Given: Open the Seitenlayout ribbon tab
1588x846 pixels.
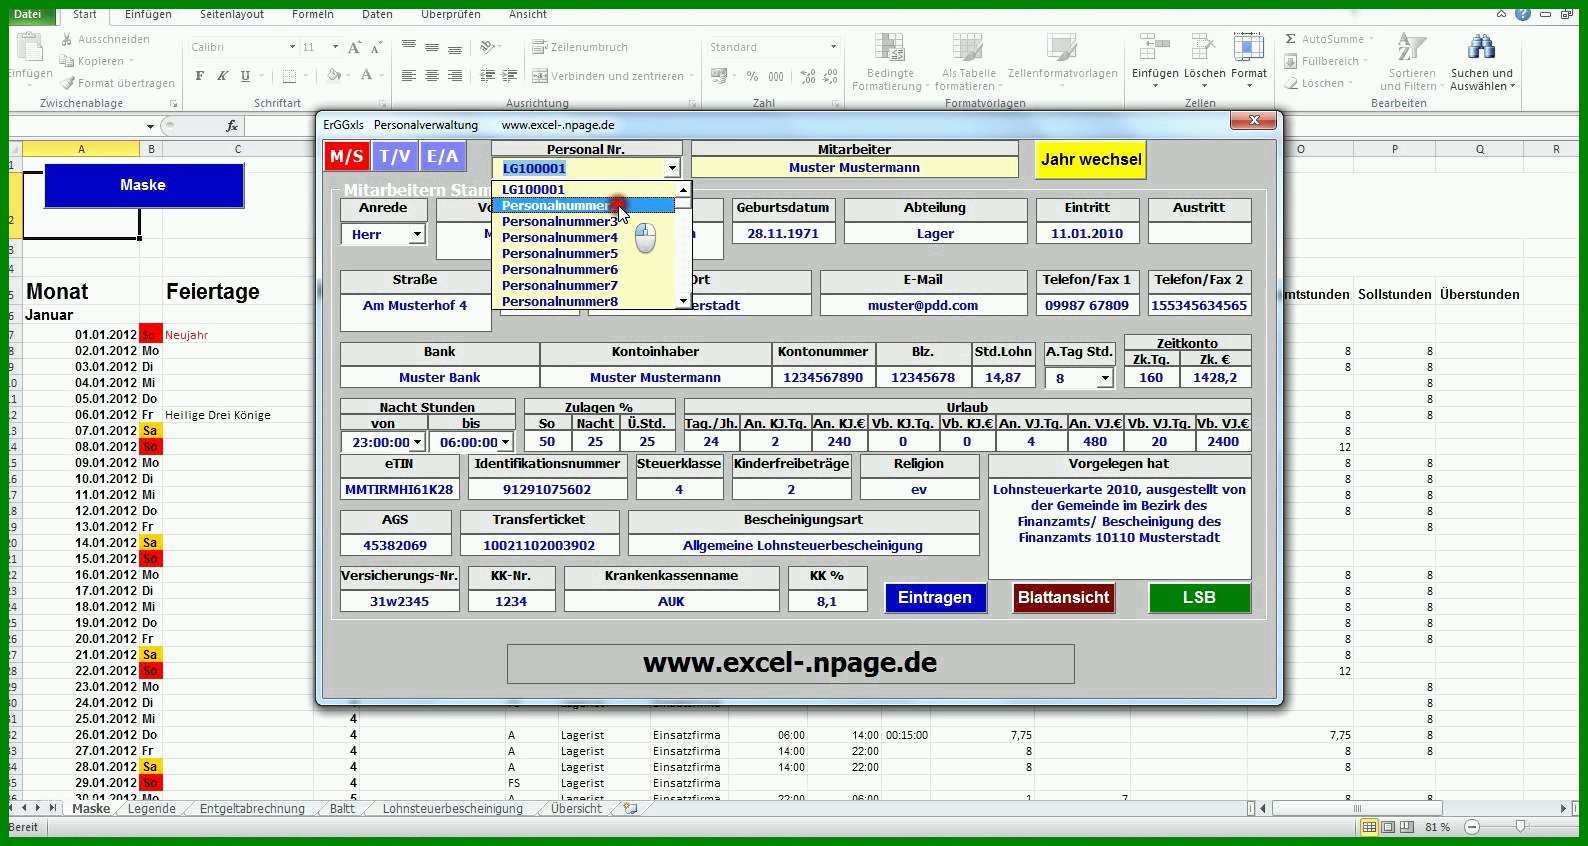Looking at the screenshot, I should point(232,14).
